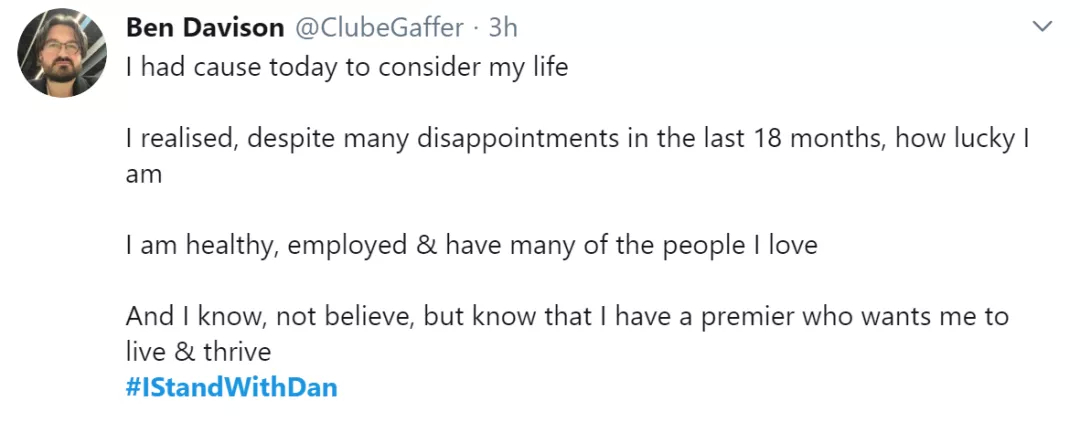Screen dimensions: 1080x422
Task: Click the text "I am healthy, employed"
Action: (267, 246)
